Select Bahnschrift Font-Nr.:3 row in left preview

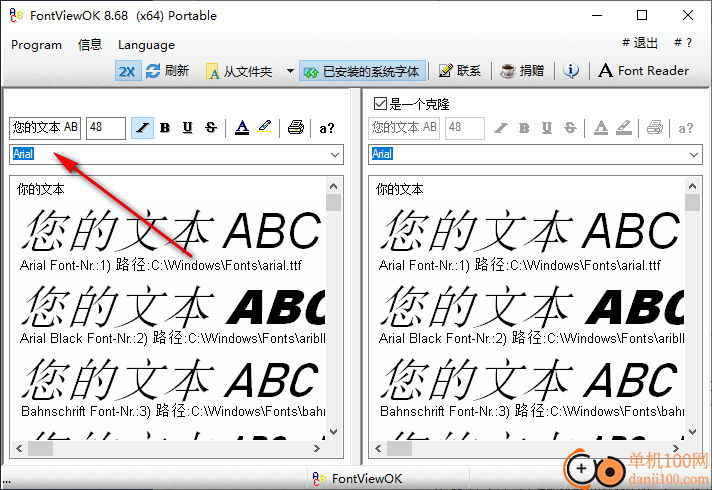(x=173, y=411)
